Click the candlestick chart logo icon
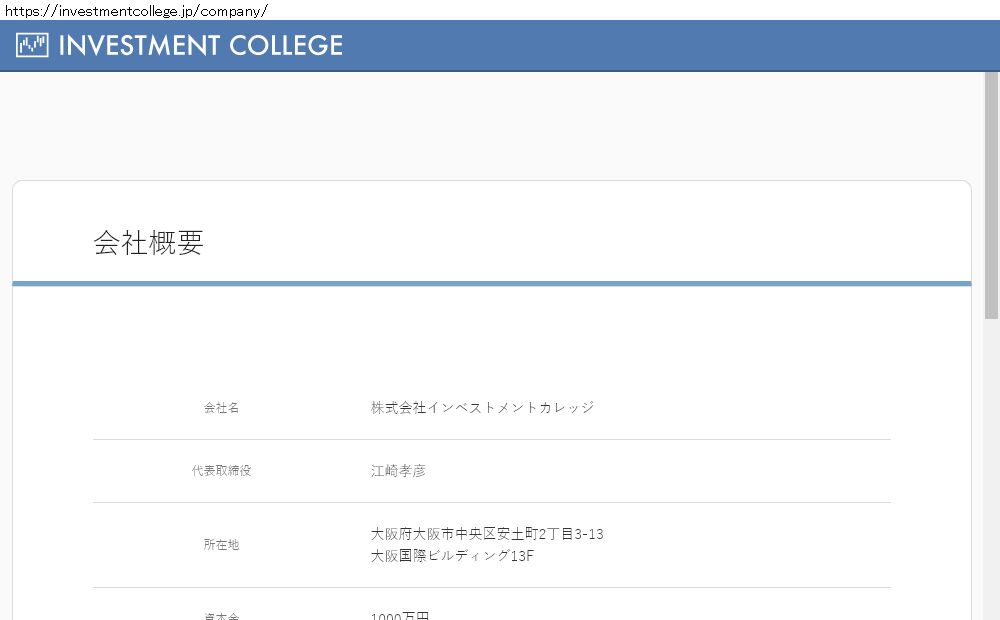The width and height of the screenshot is (1000, 620). 32,45
